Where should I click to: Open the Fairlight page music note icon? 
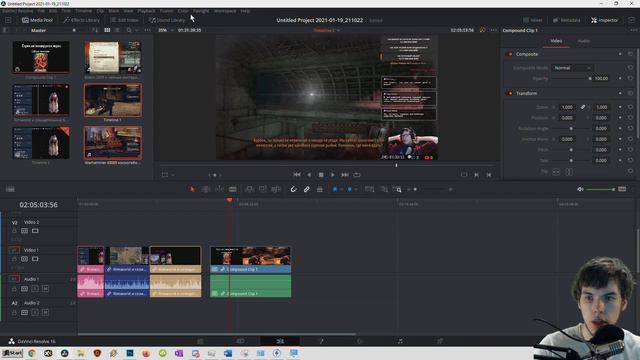coord(400,341)
